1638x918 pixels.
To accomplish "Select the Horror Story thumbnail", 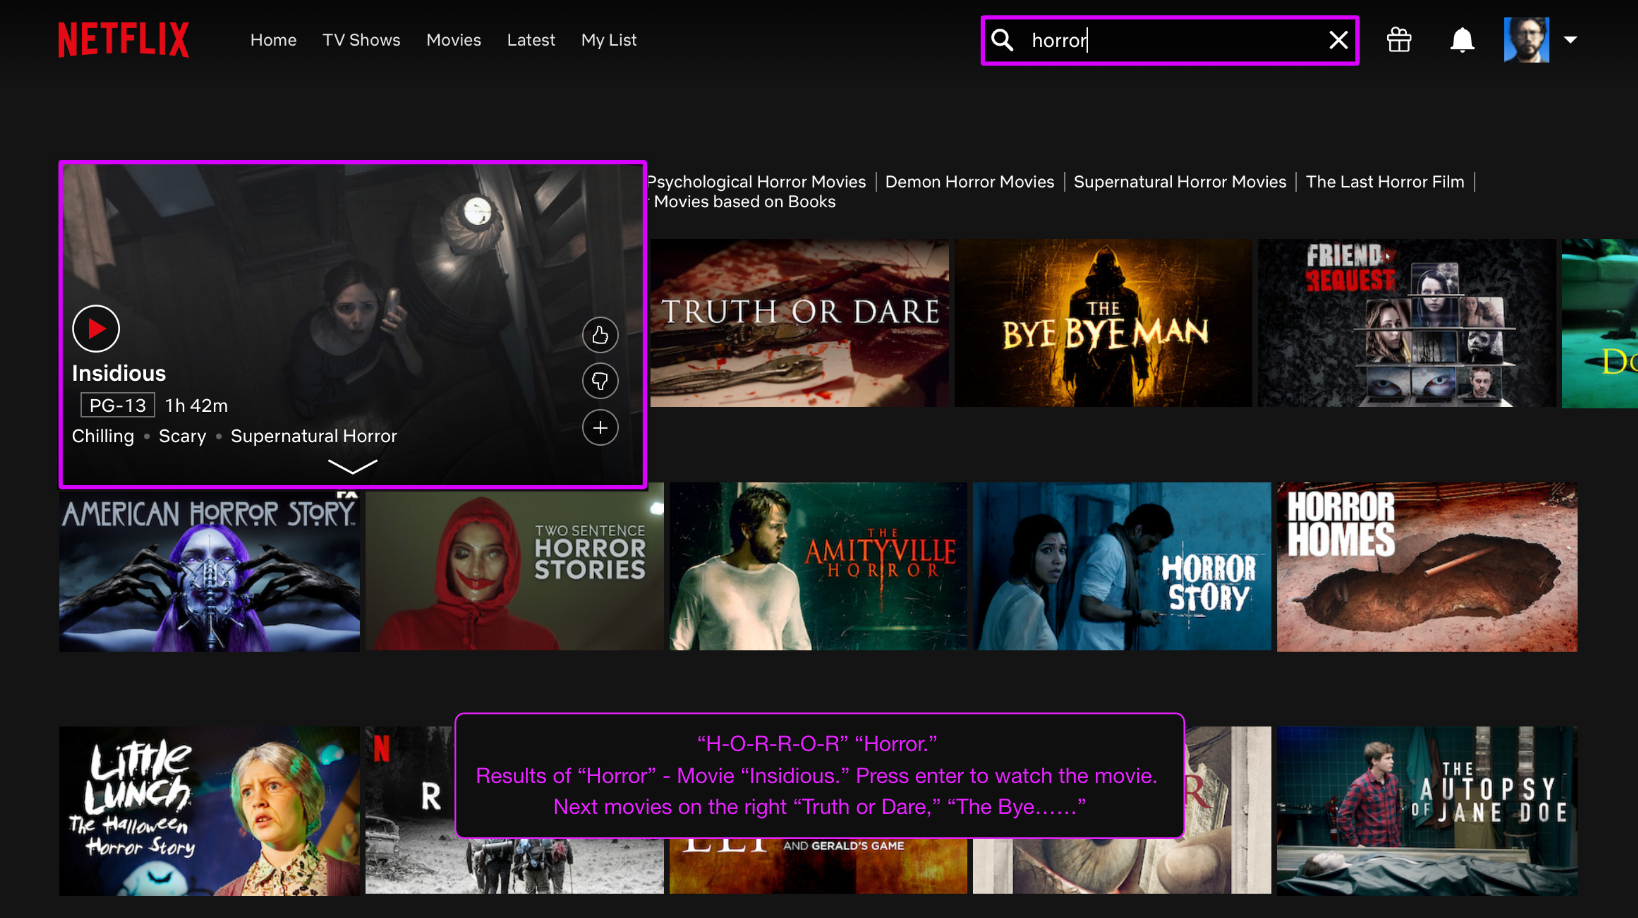I will [x=1122, y=567].
